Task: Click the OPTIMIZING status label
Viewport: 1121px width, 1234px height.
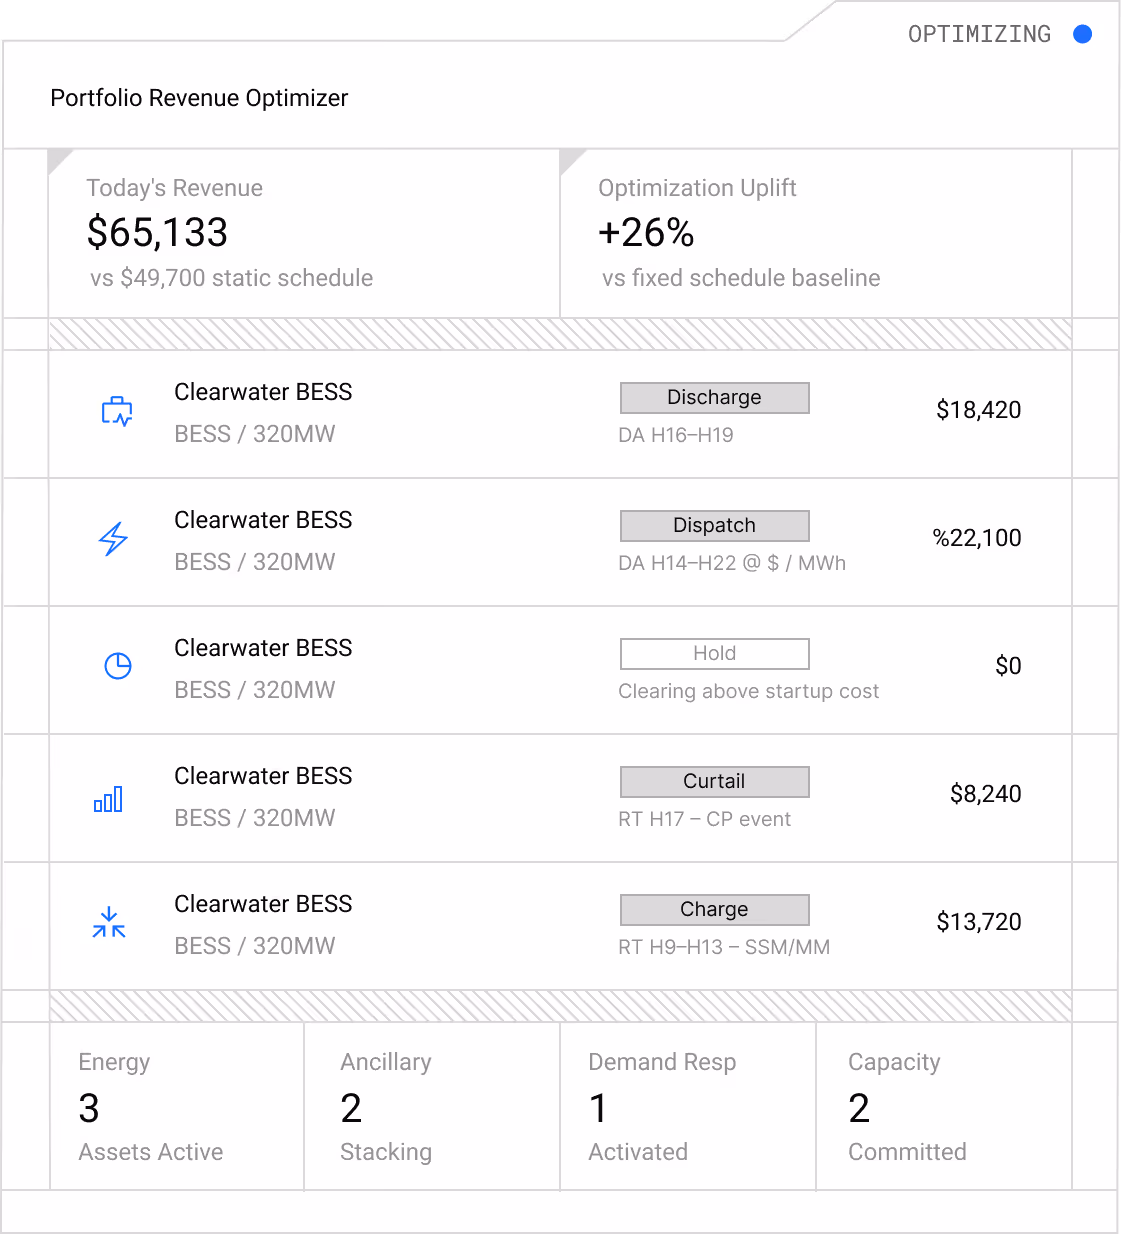Action: click(980, 34)
